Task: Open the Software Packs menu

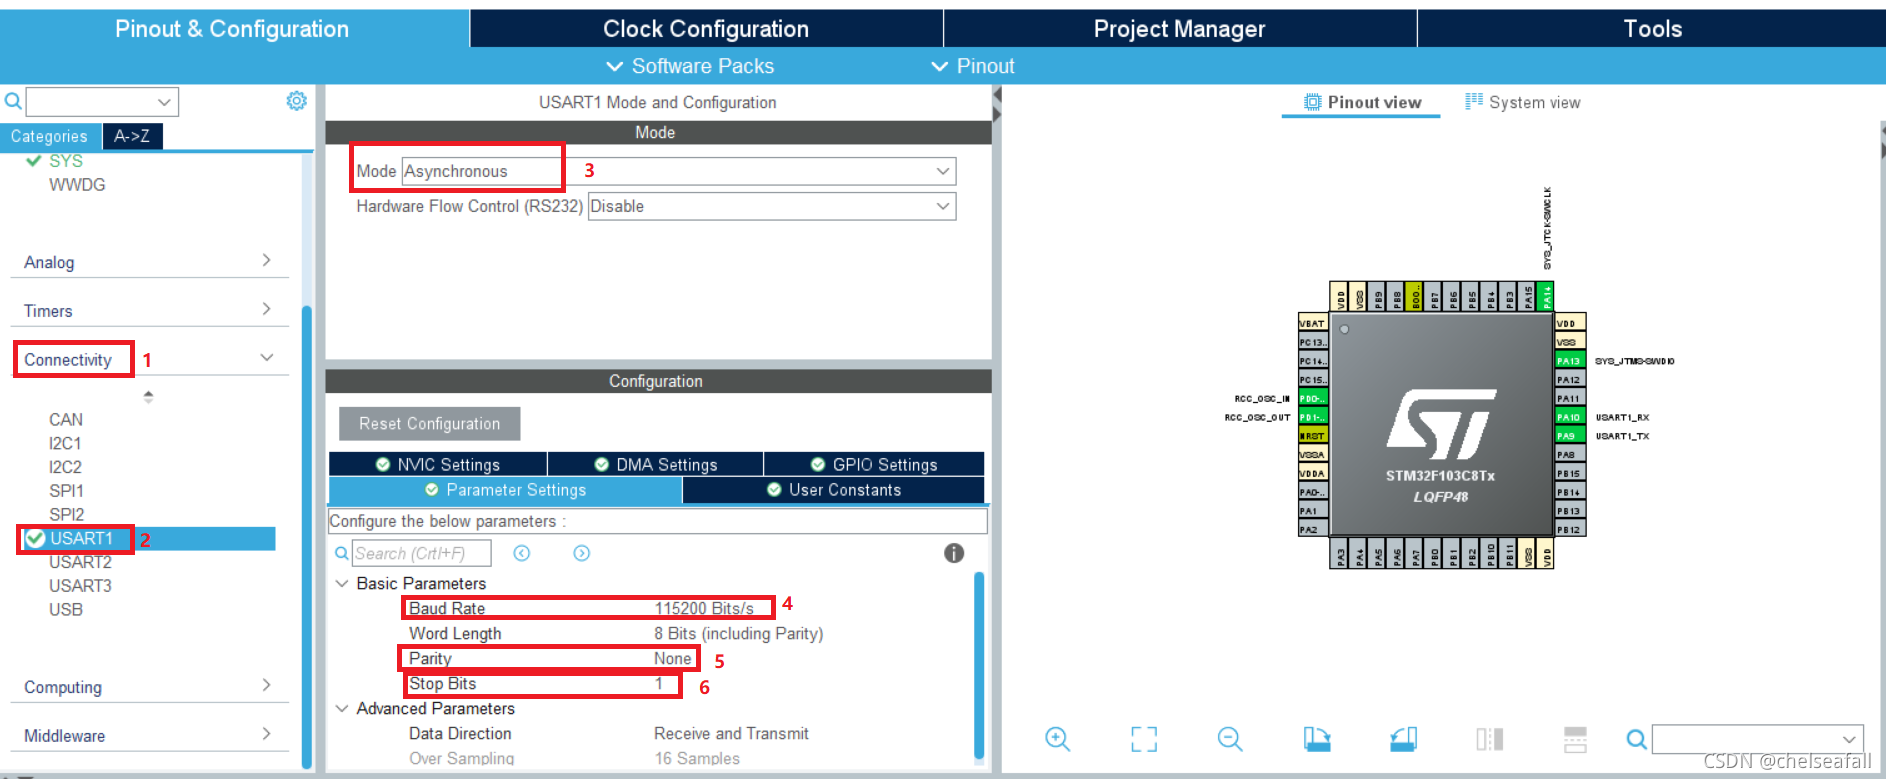Action: [691, 66]
